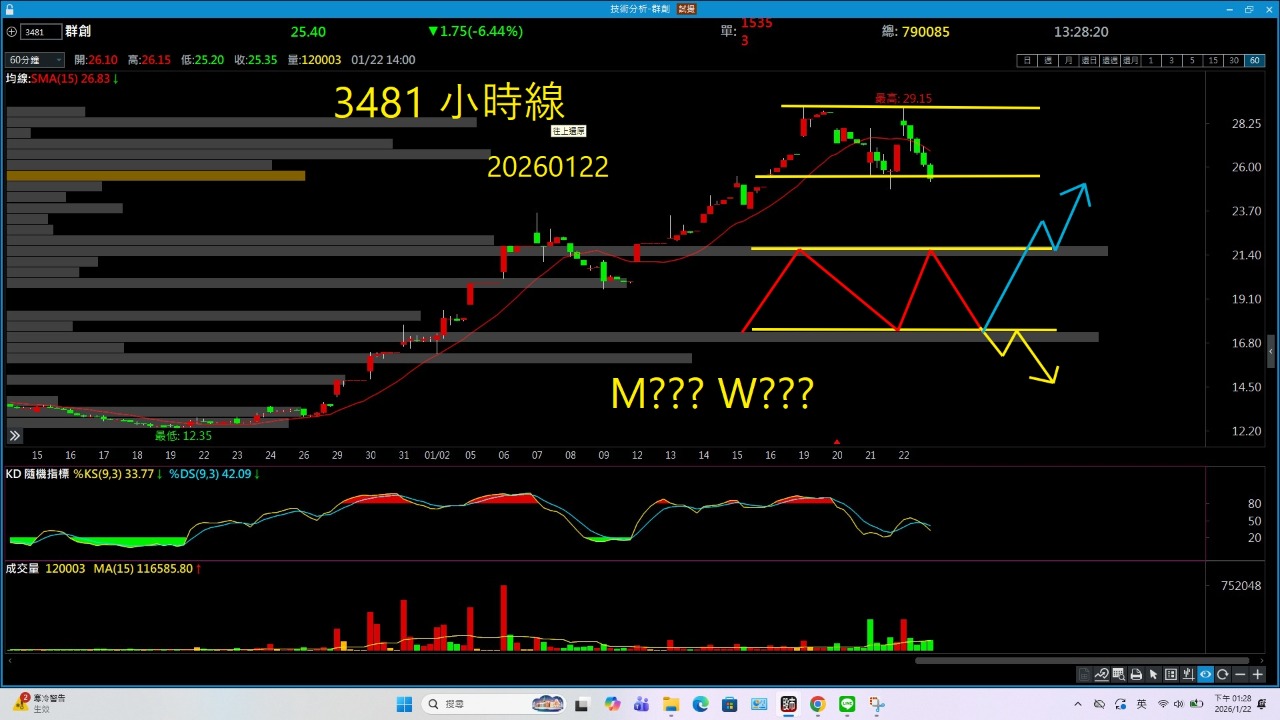Screen dimensions: 1280x720
Task: Open LINE messenger on the taskbar
Action: tap(847, 704)
